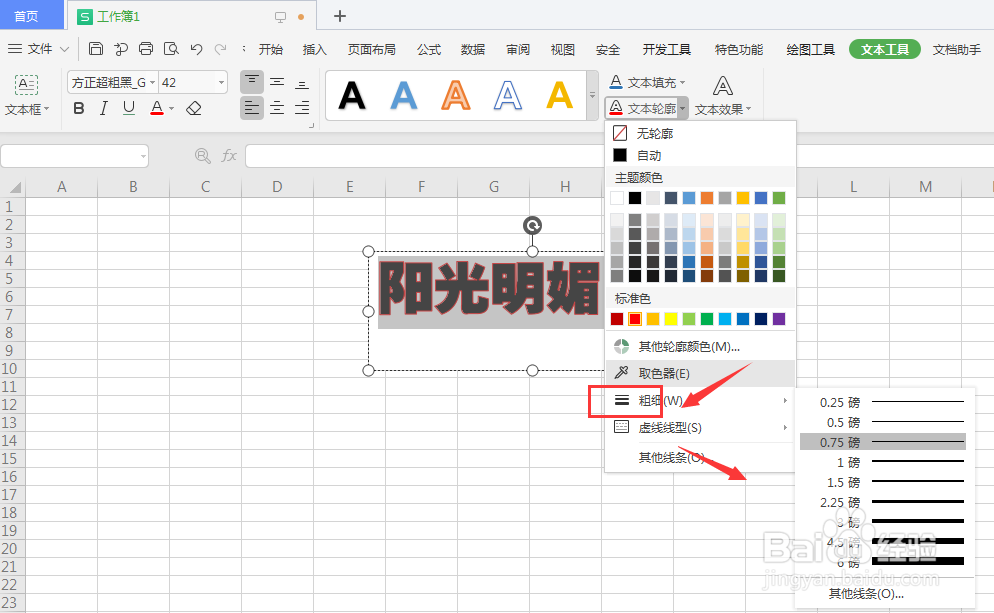Switch to the 插入 (Insert) tab
This screenshot has height=613, width=994.
tap(314, 49)
